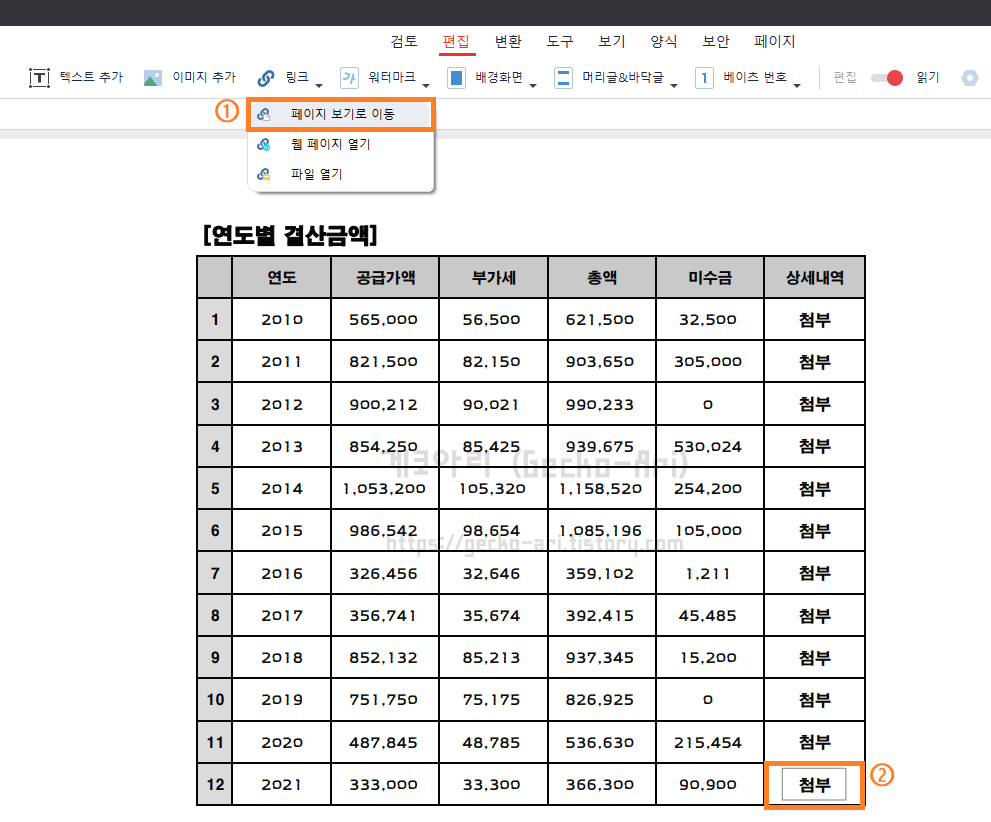Click 첨부 in the 2010 row
Viewport: 991px width, 822px height.
[x=814, y=320]
